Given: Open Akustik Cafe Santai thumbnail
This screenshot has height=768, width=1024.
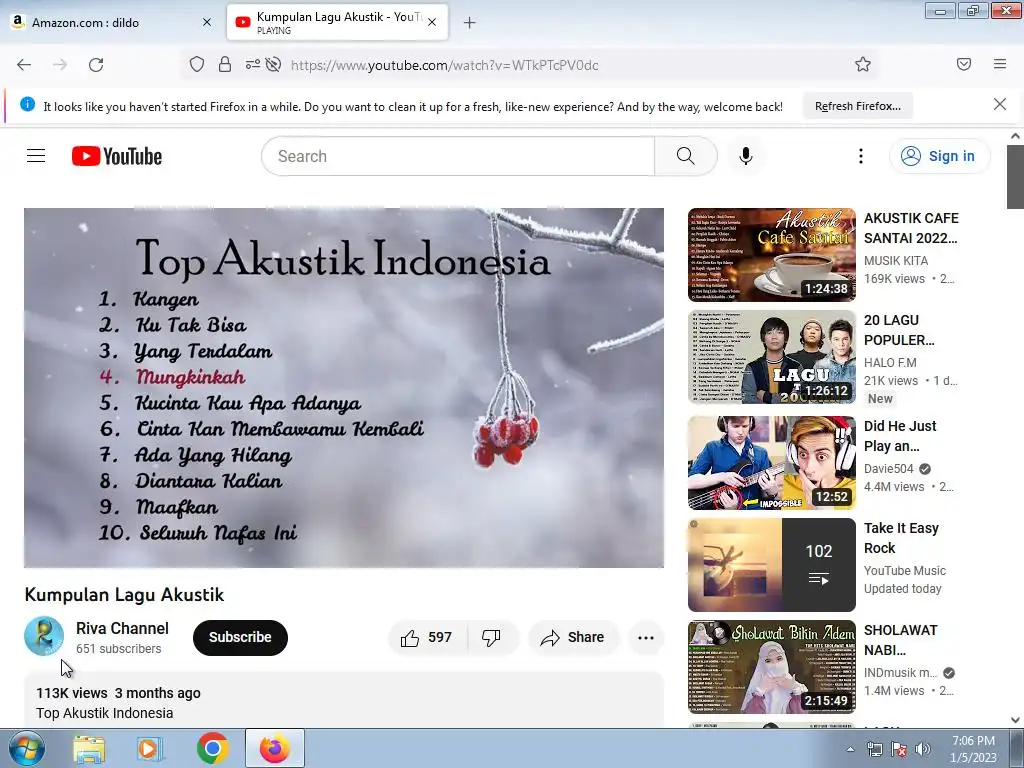Looking at the screenshot, I should pyautogui.click(x=771, y=255).
